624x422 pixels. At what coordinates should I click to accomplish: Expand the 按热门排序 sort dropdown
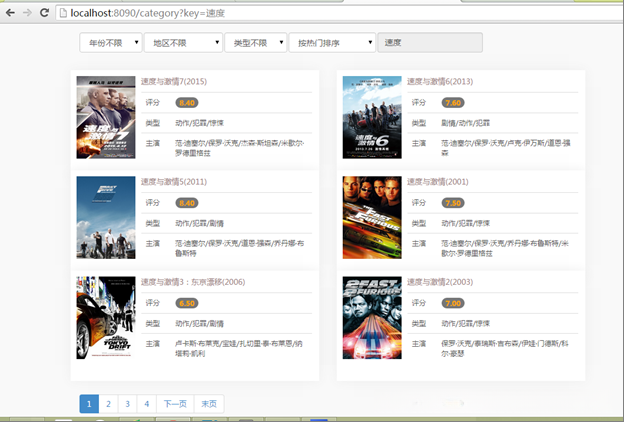[332, 43]
